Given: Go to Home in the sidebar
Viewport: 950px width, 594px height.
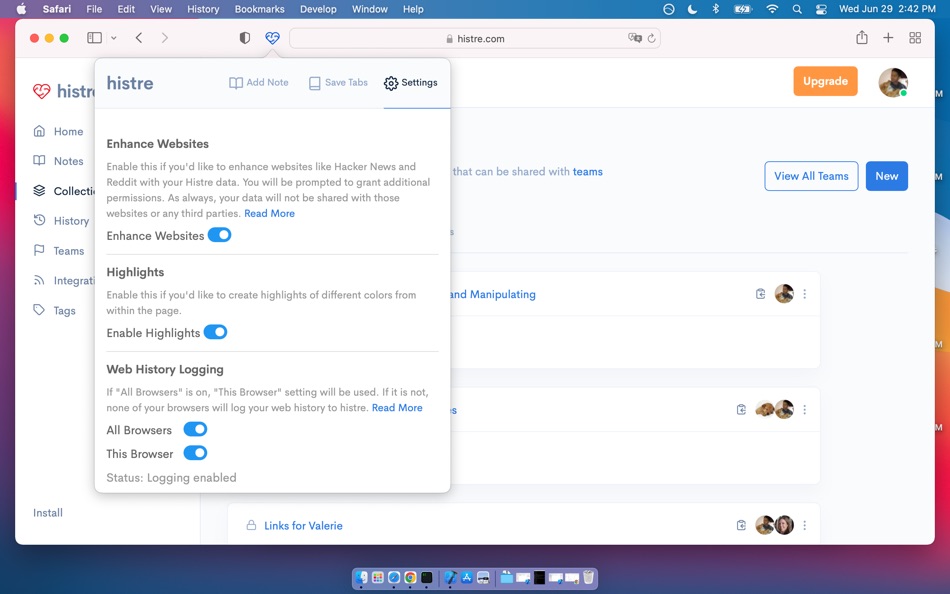Looking at the screenshot, I should (58, 132).
